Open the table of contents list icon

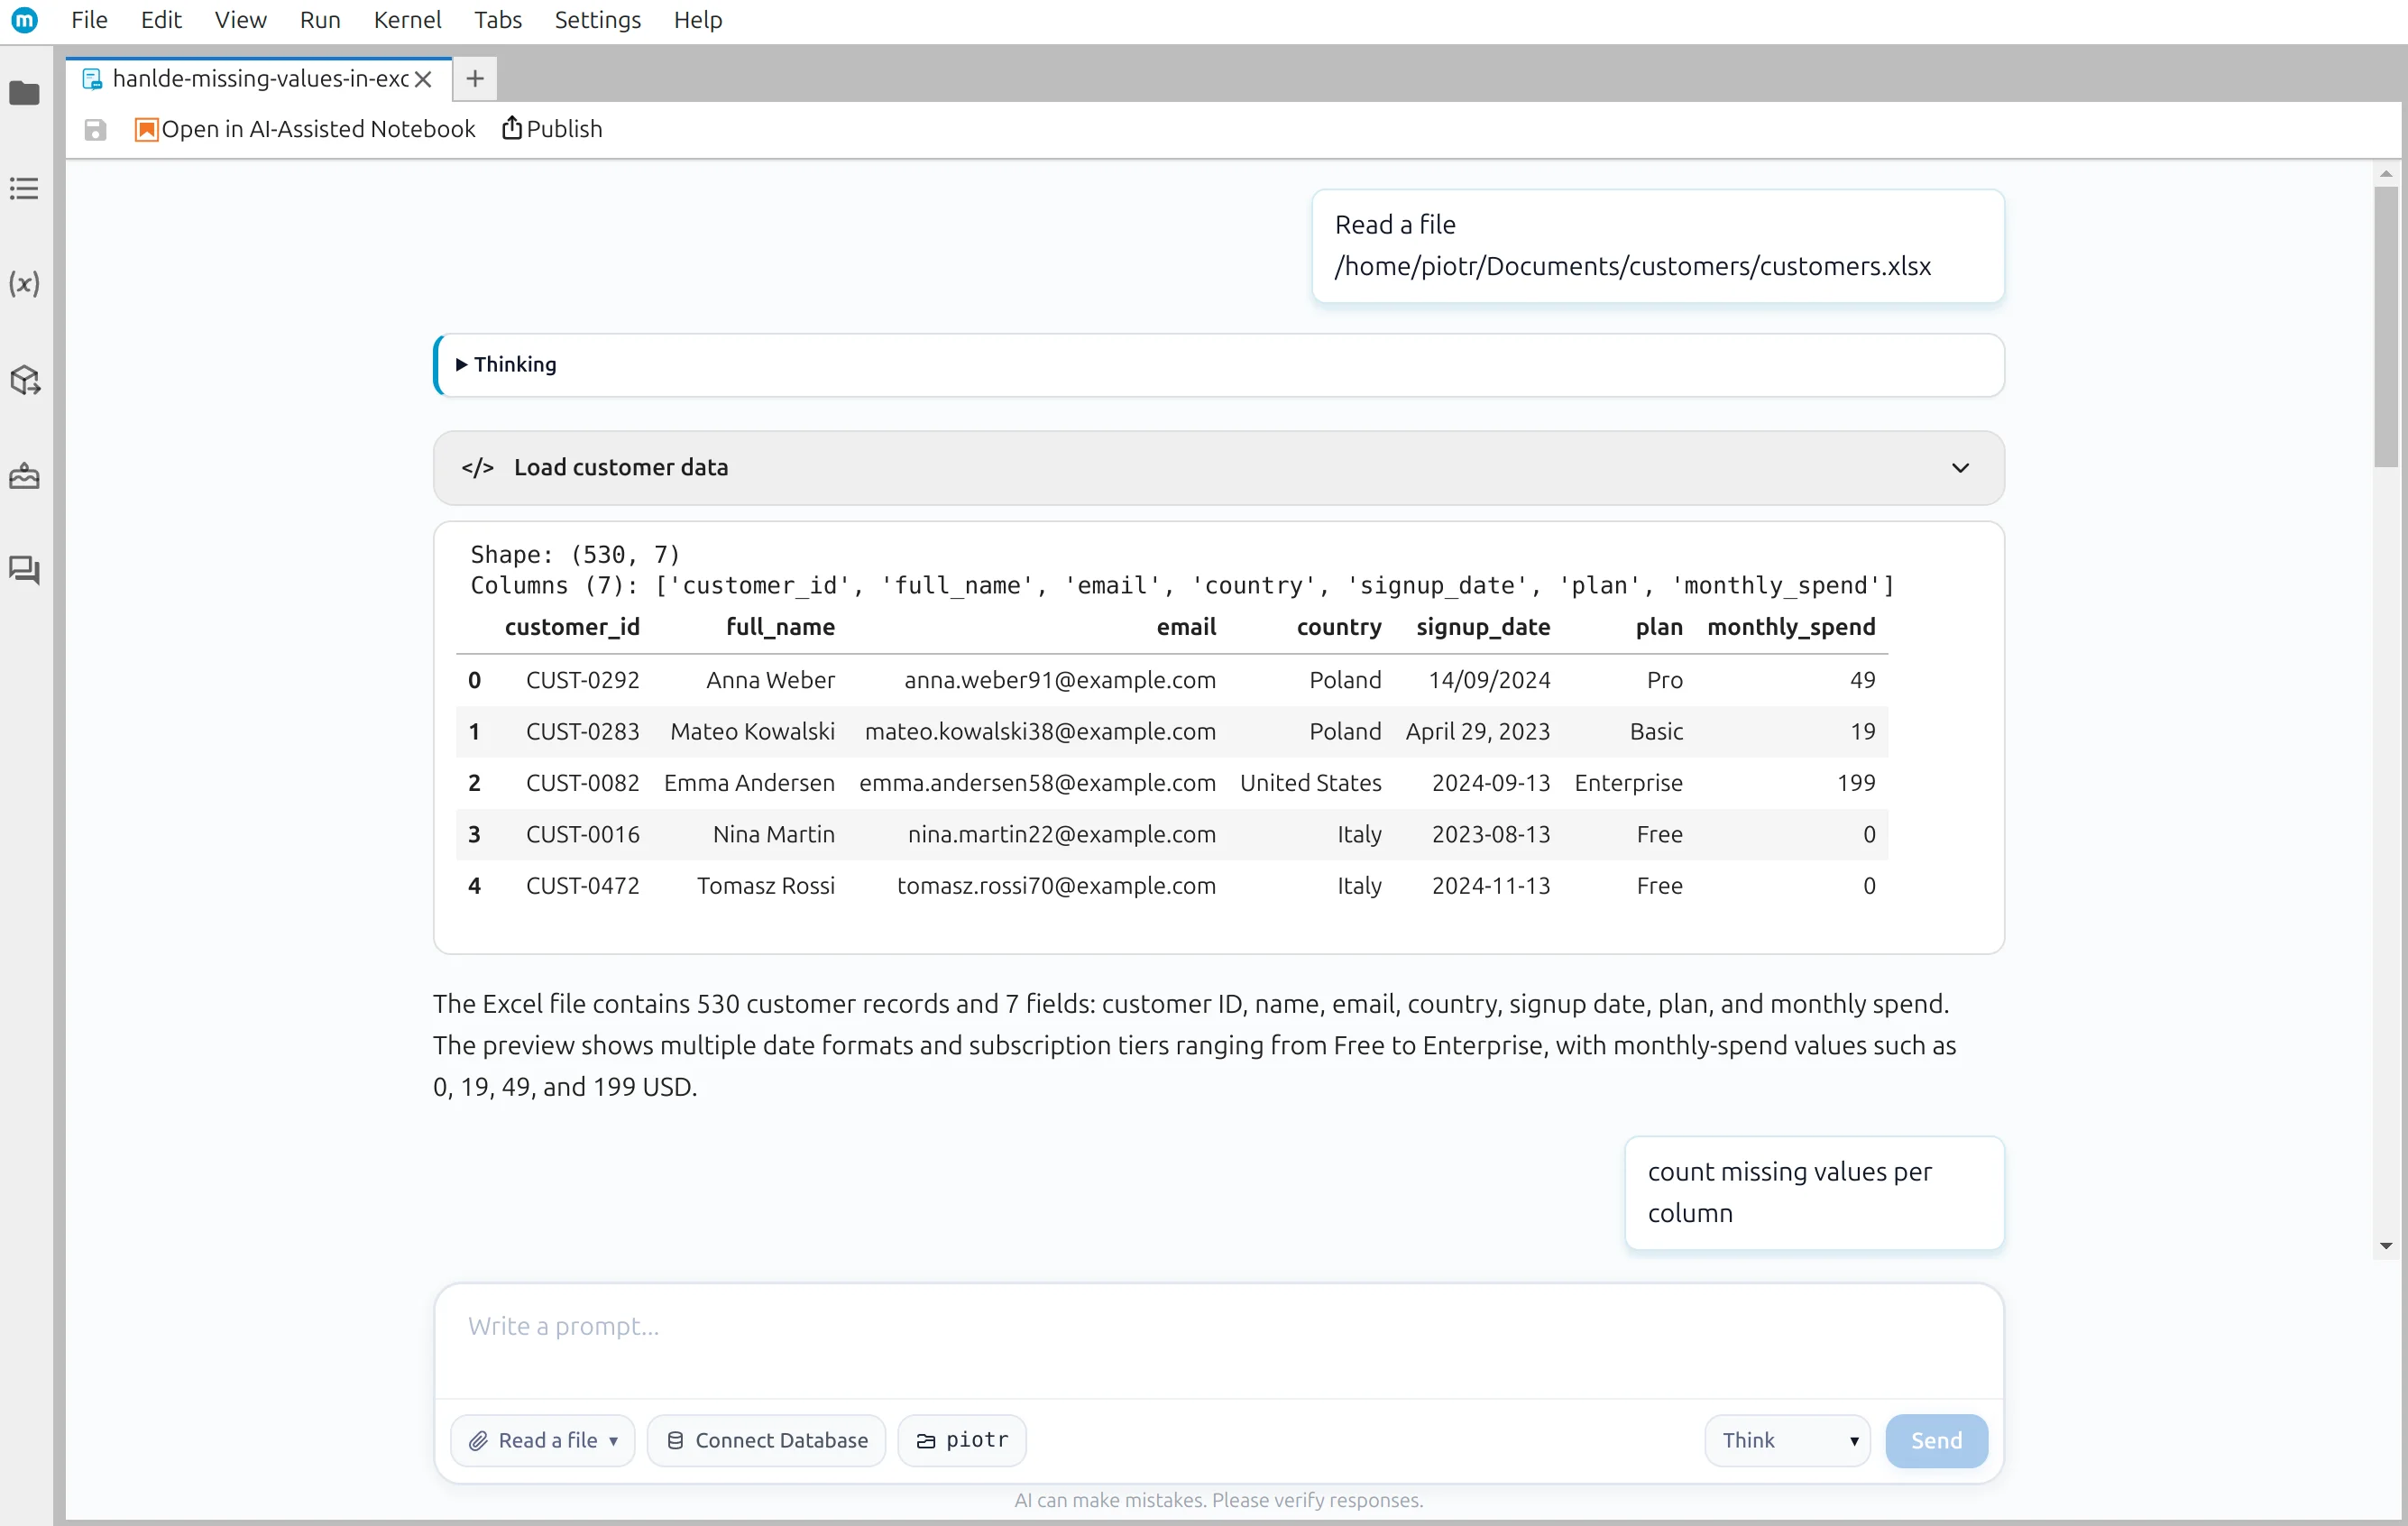[24, 188]
